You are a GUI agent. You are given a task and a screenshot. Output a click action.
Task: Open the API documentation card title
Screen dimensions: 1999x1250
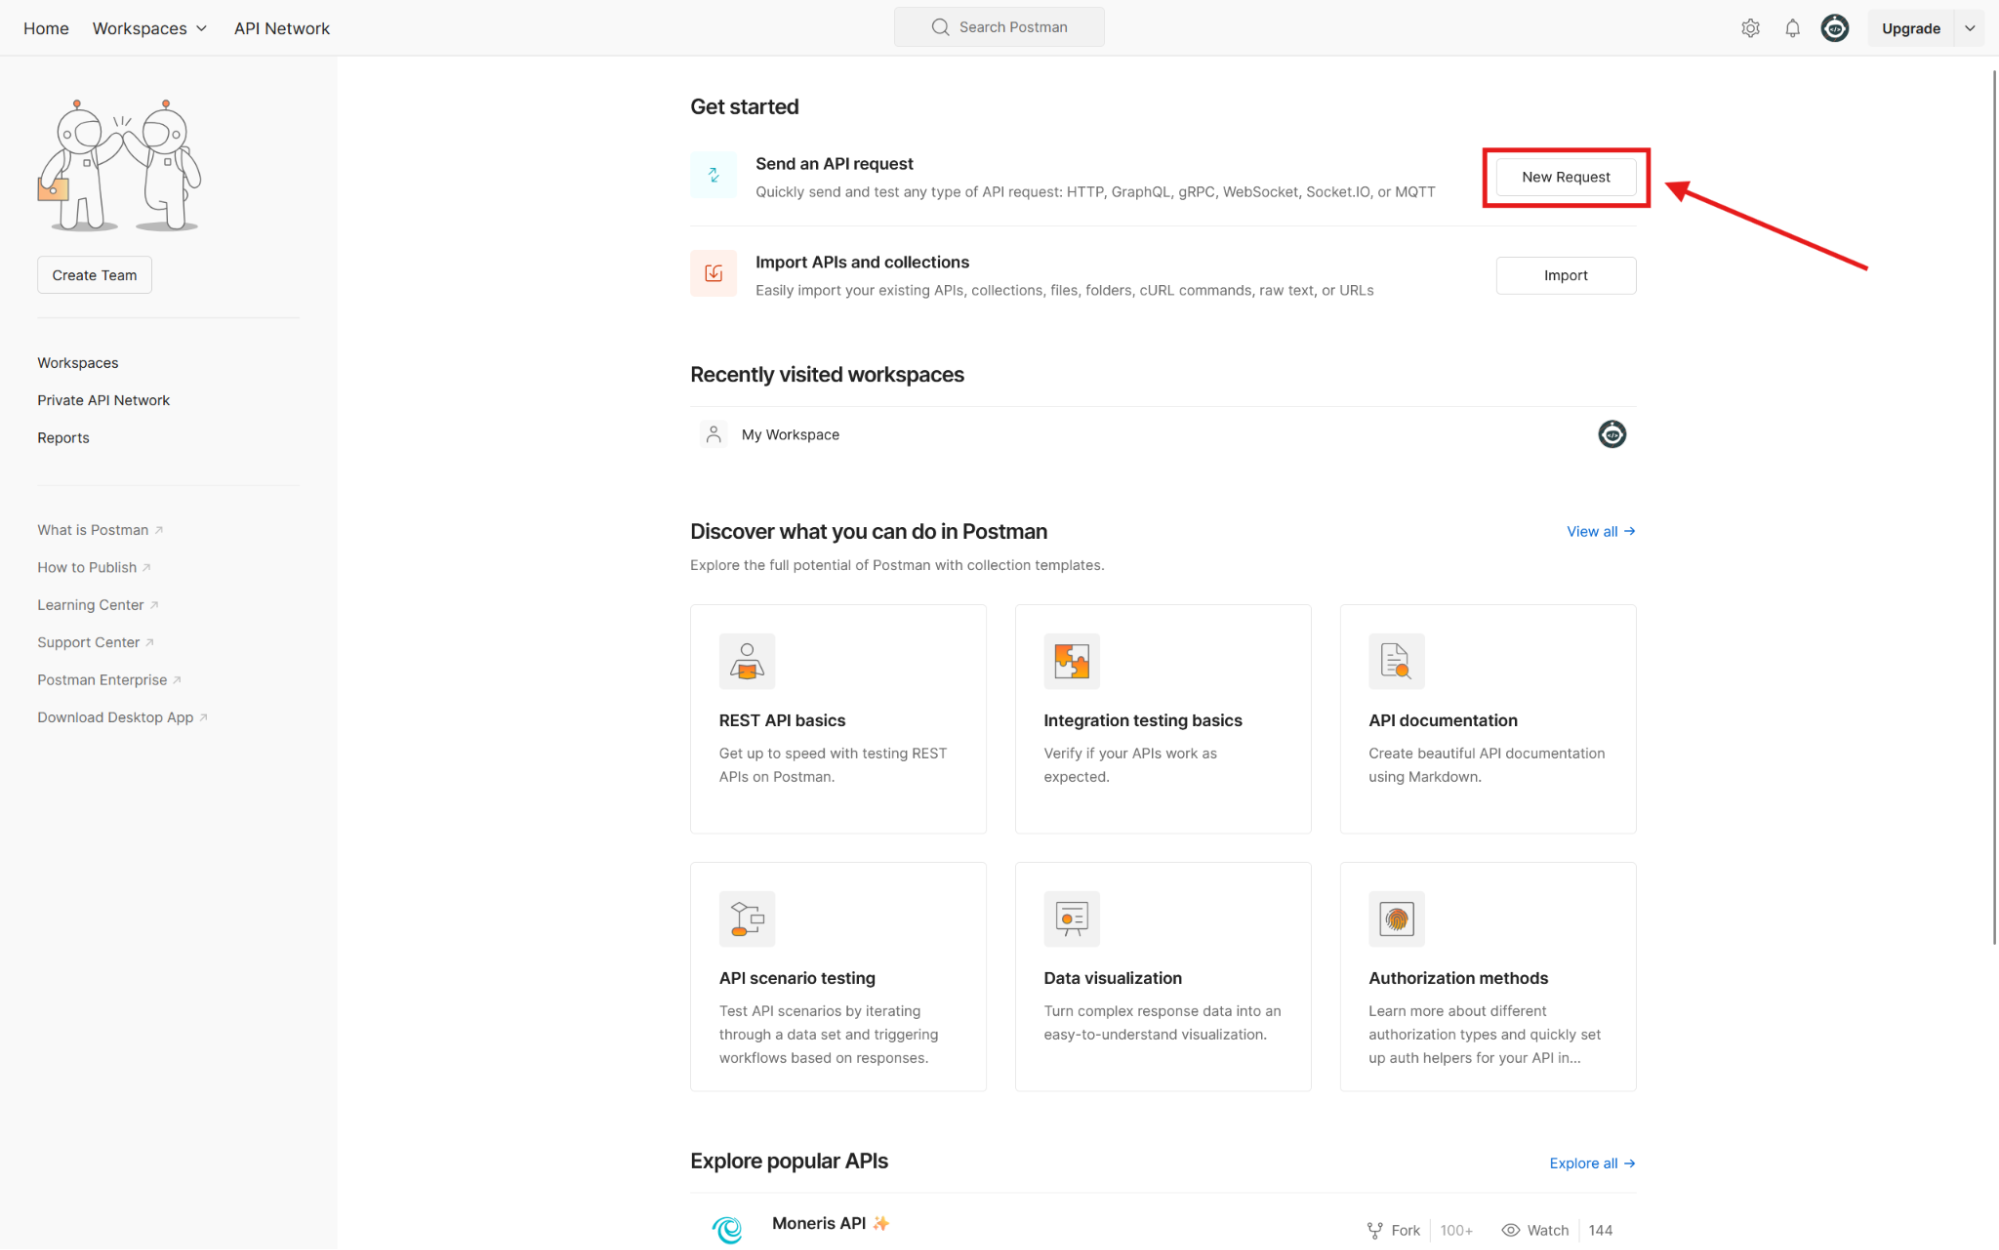tap(1443, 720)
